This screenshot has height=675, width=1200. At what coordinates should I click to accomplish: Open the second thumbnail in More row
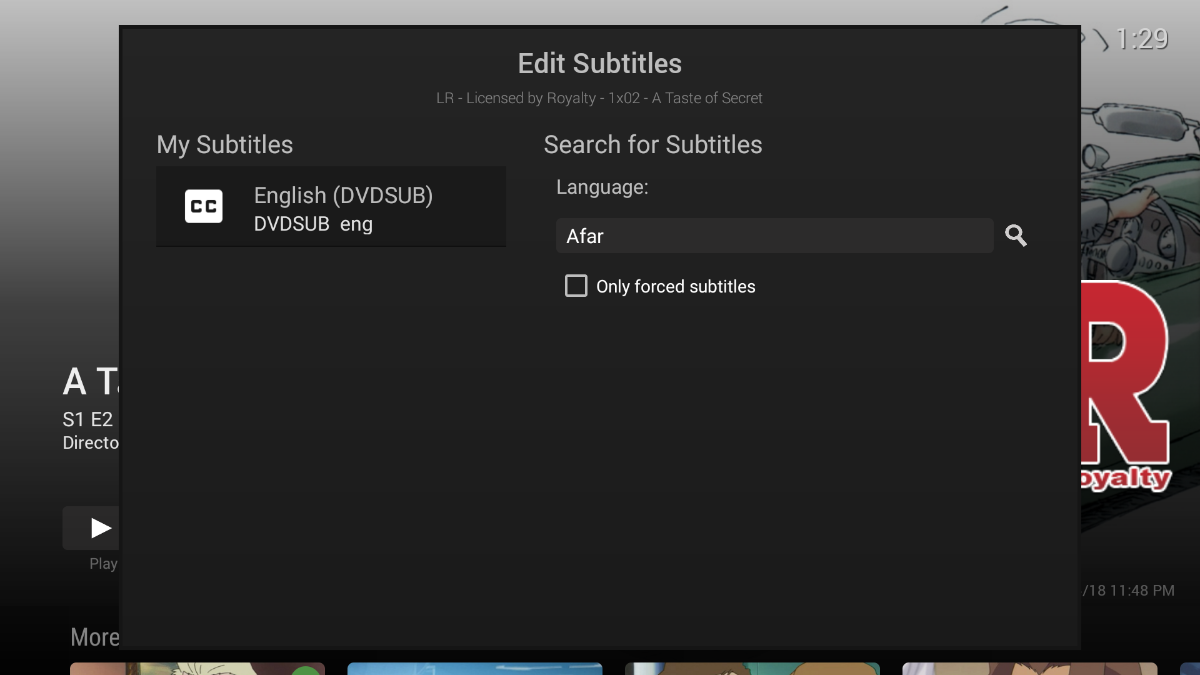coord(475,668)
